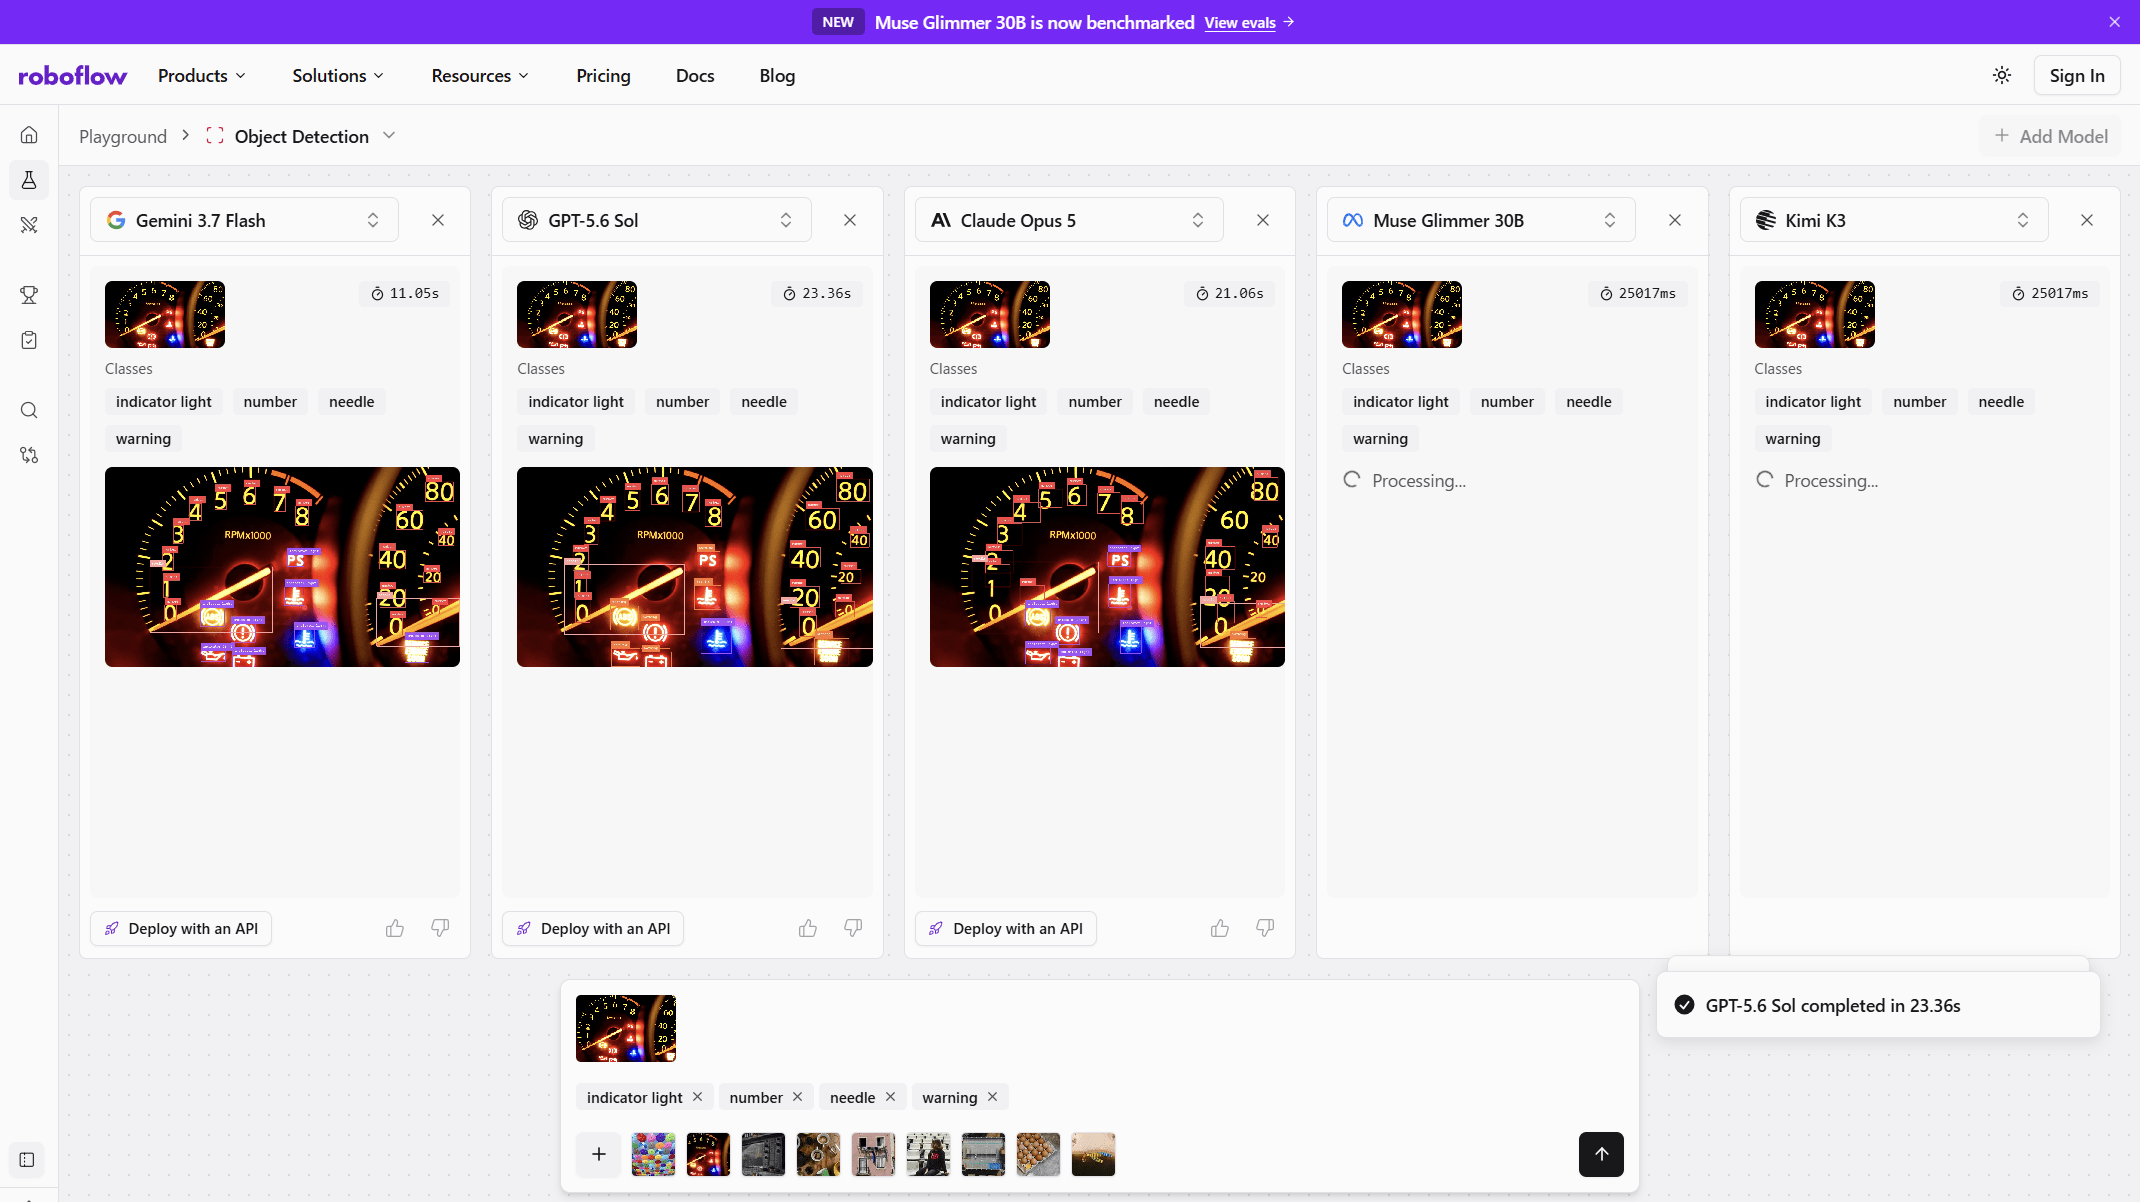Select the dashboard gauges sample thumbnail
This screenshot has height=1202, width=2140.
[709, 1154]
